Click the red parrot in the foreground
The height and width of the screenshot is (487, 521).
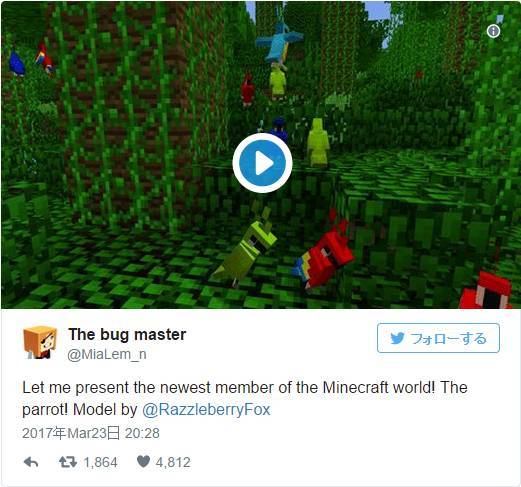[323, 252]
